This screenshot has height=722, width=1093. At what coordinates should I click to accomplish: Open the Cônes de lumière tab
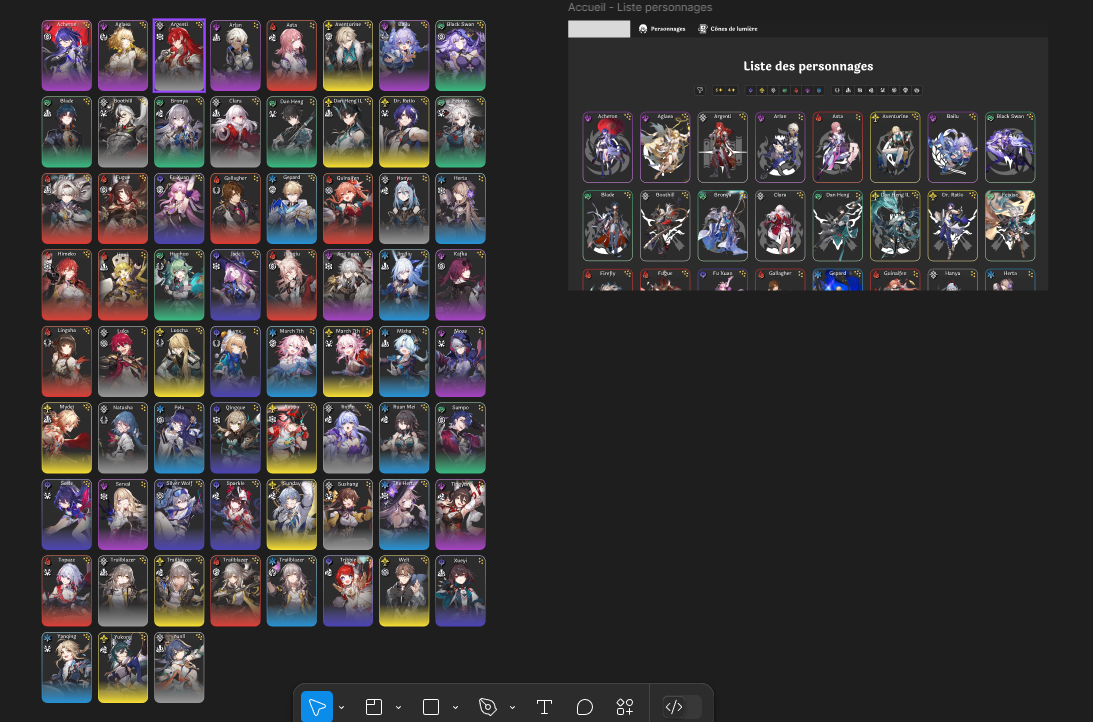tap(733, 29)
